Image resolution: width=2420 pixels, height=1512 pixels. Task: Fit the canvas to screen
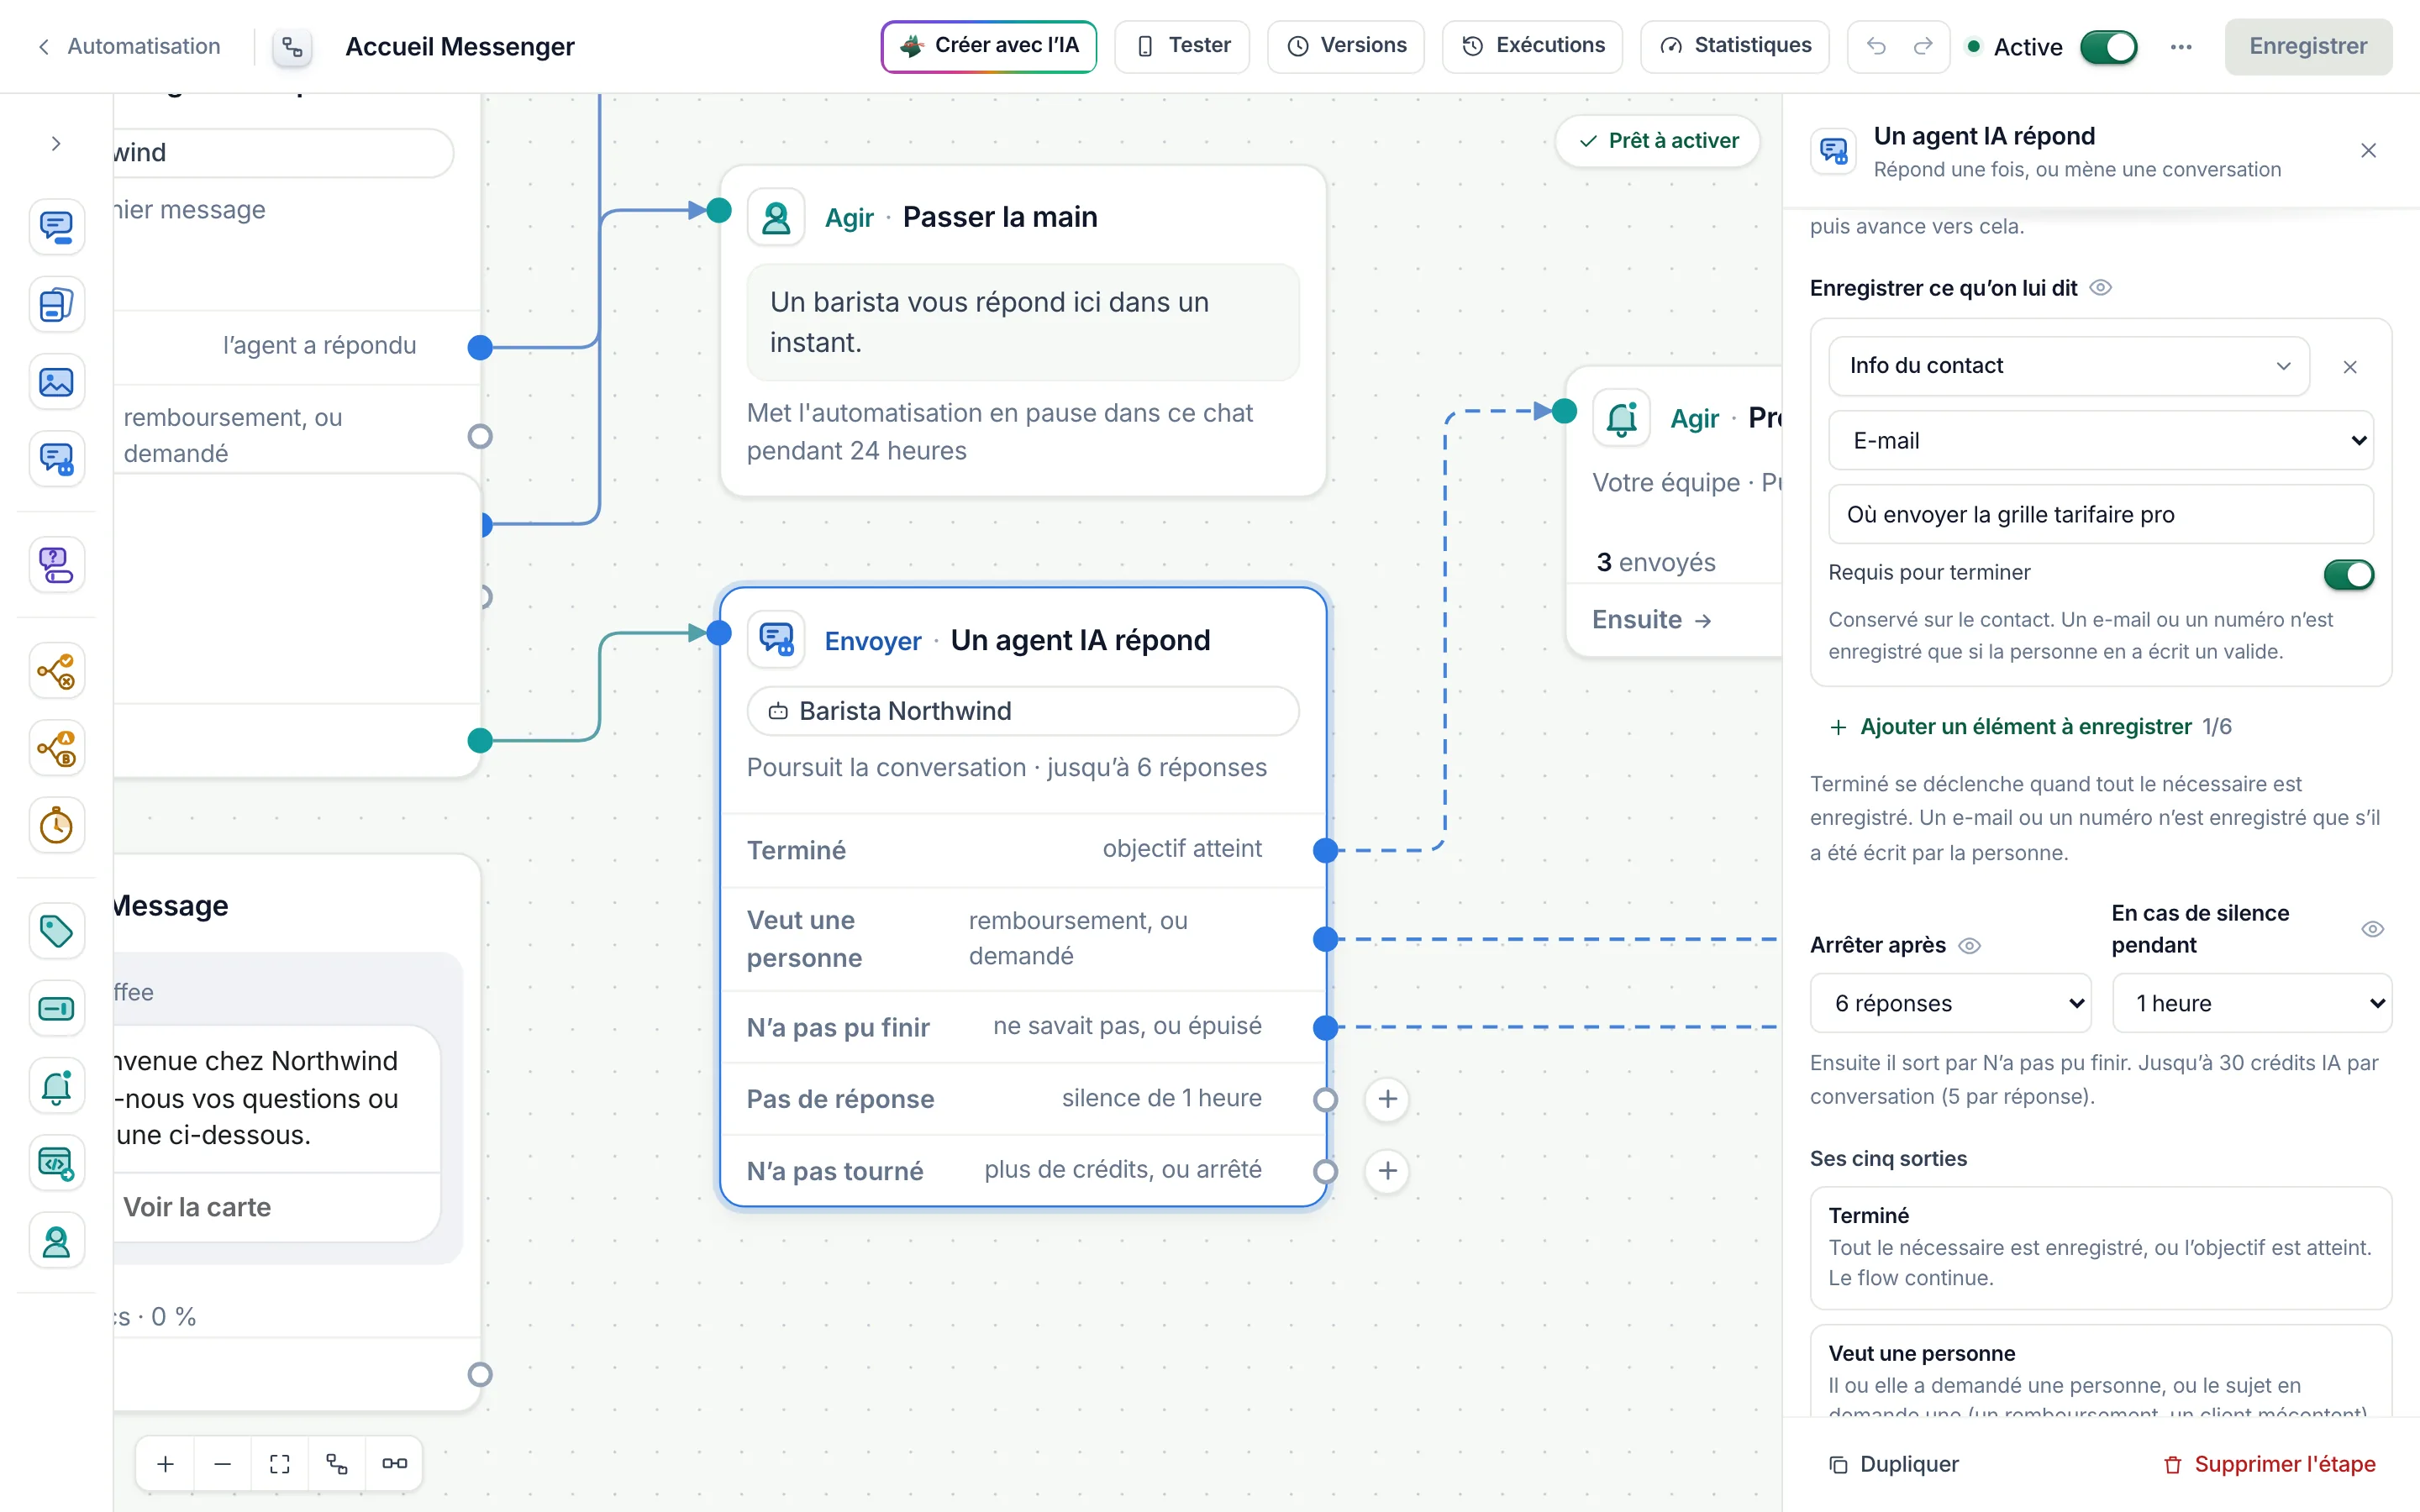tap(280, 1464)
